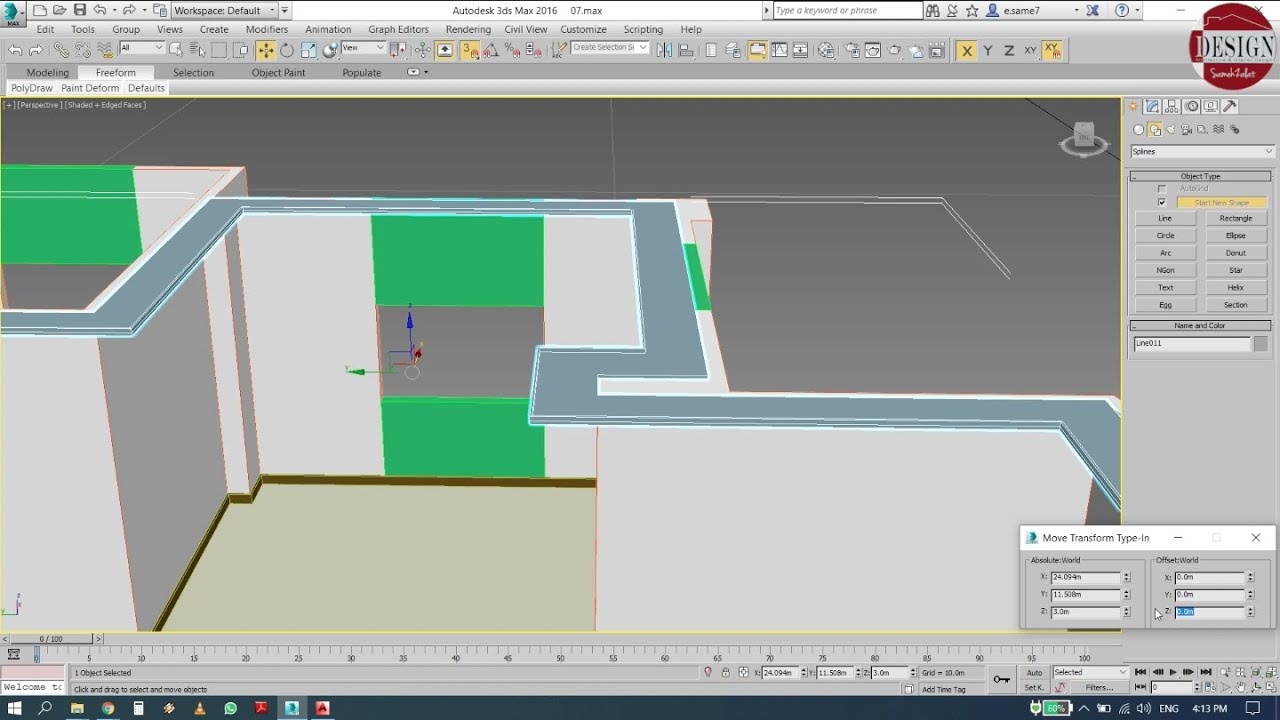Enable the AutoGrid checkbox

pyautogui.click(x=1162, y=188)
